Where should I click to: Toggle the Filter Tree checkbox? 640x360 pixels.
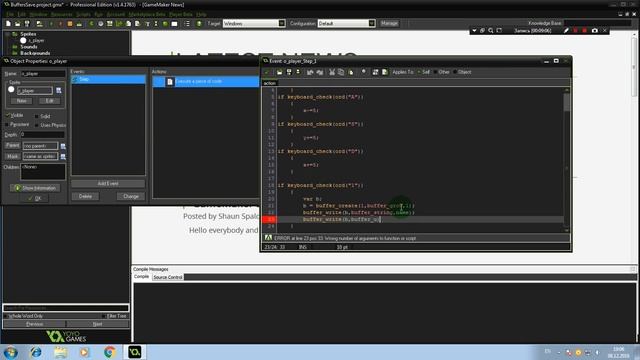pos(104,316)
